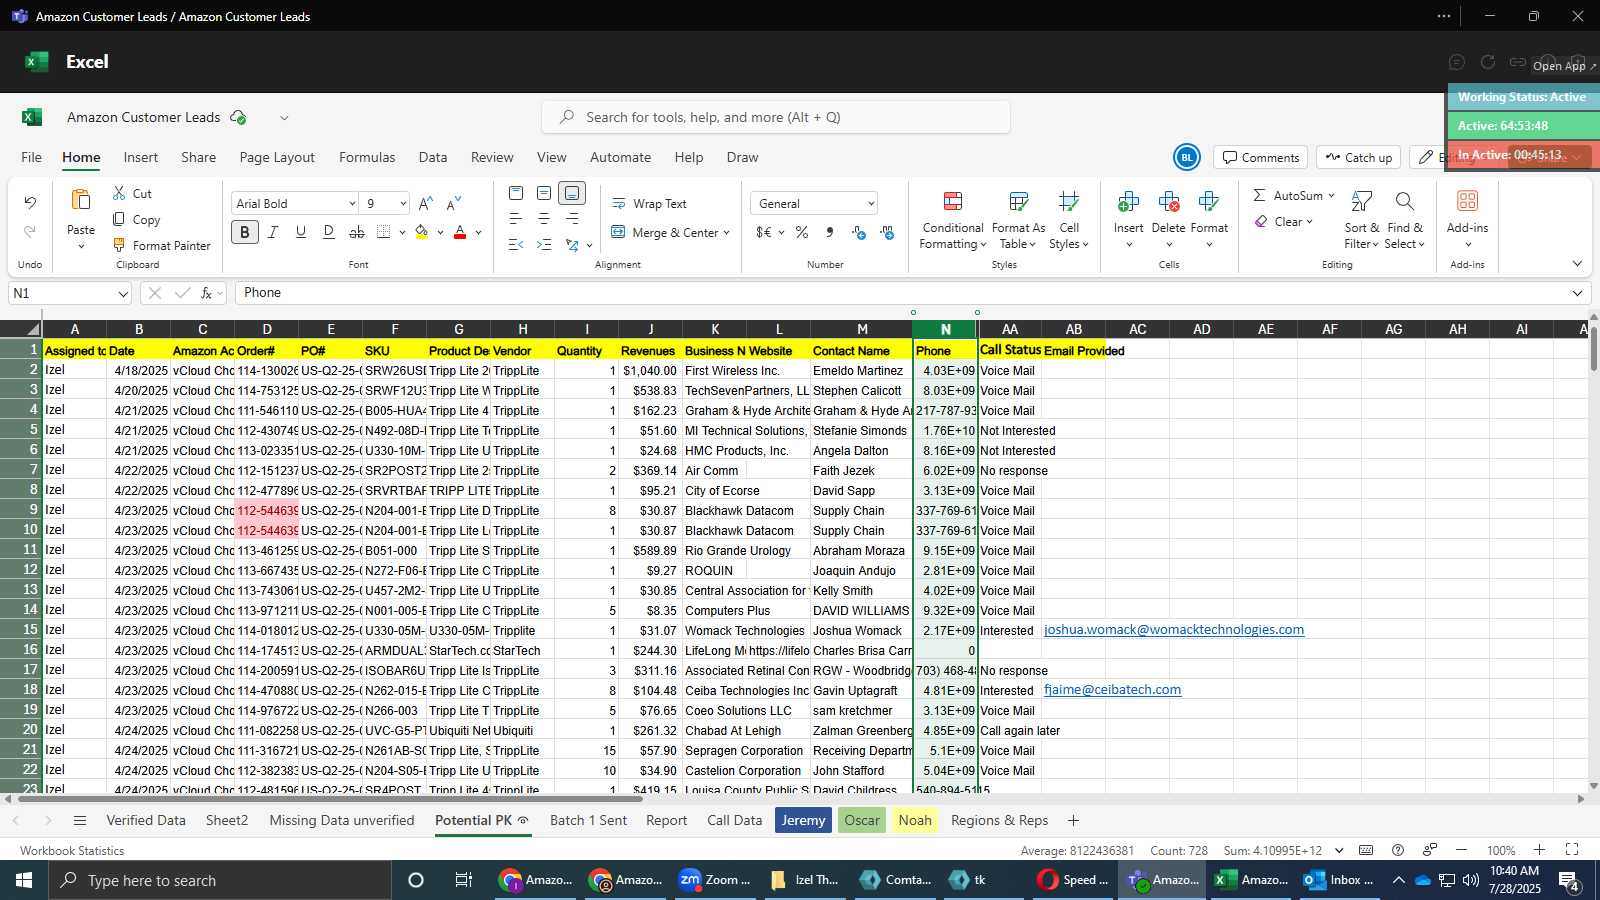Increase font size with the large A icon

pos(426,203)
